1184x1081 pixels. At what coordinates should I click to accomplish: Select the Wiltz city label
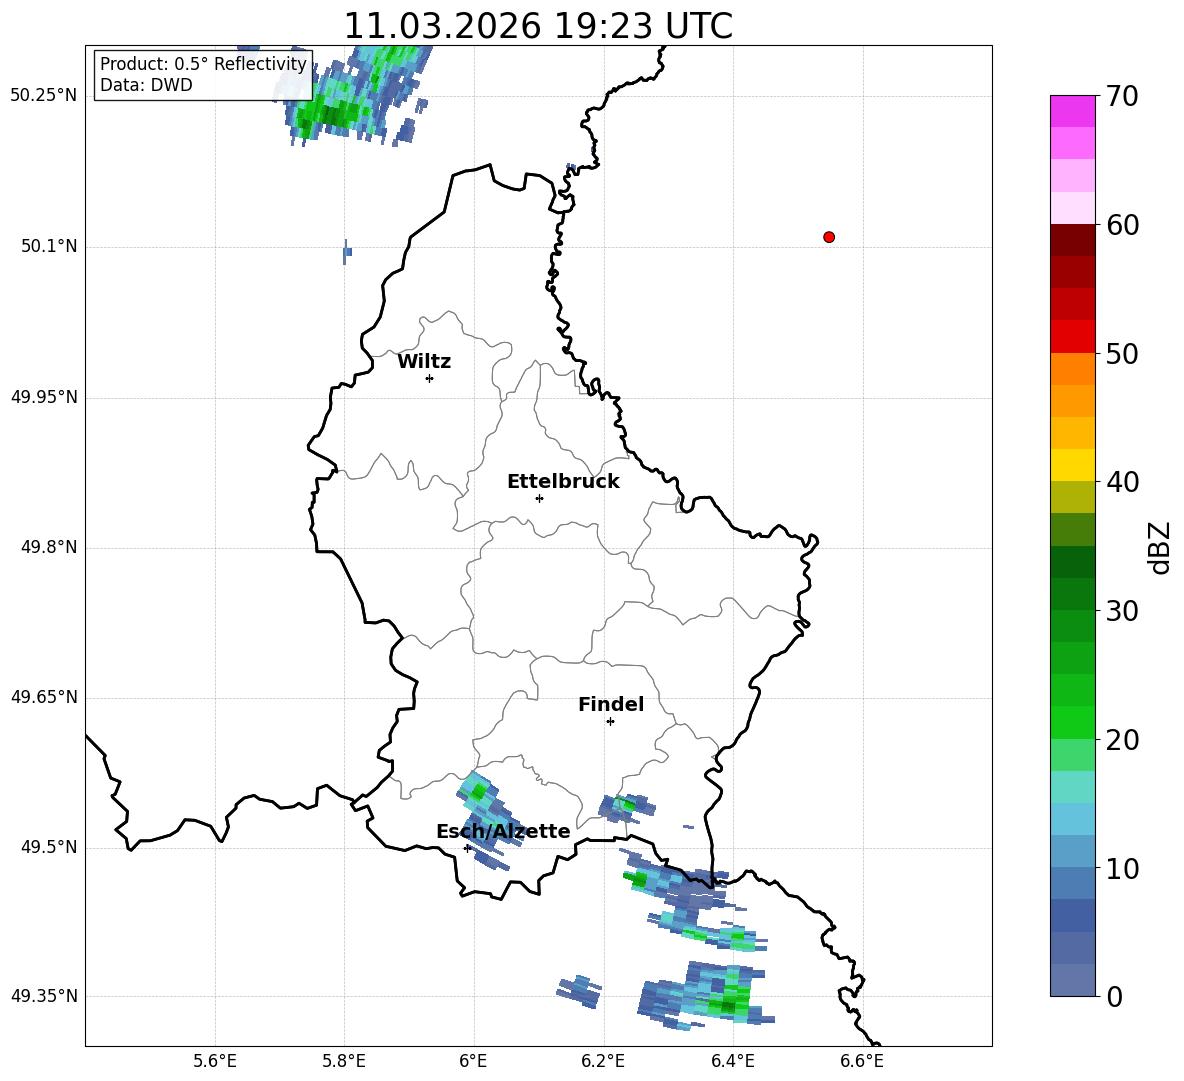click(x=424, y=362)
